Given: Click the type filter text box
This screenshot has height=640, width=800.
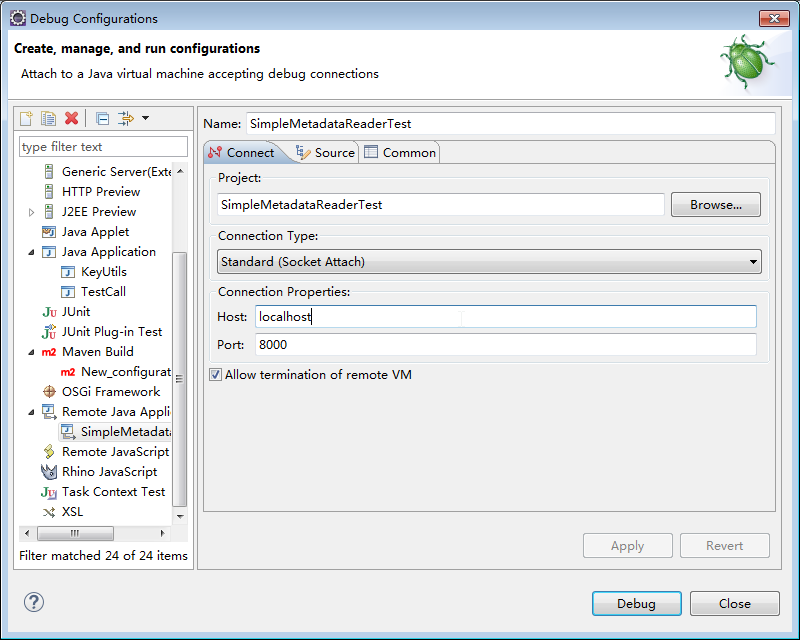Looking at the screenshot, I should pos(103,147).
